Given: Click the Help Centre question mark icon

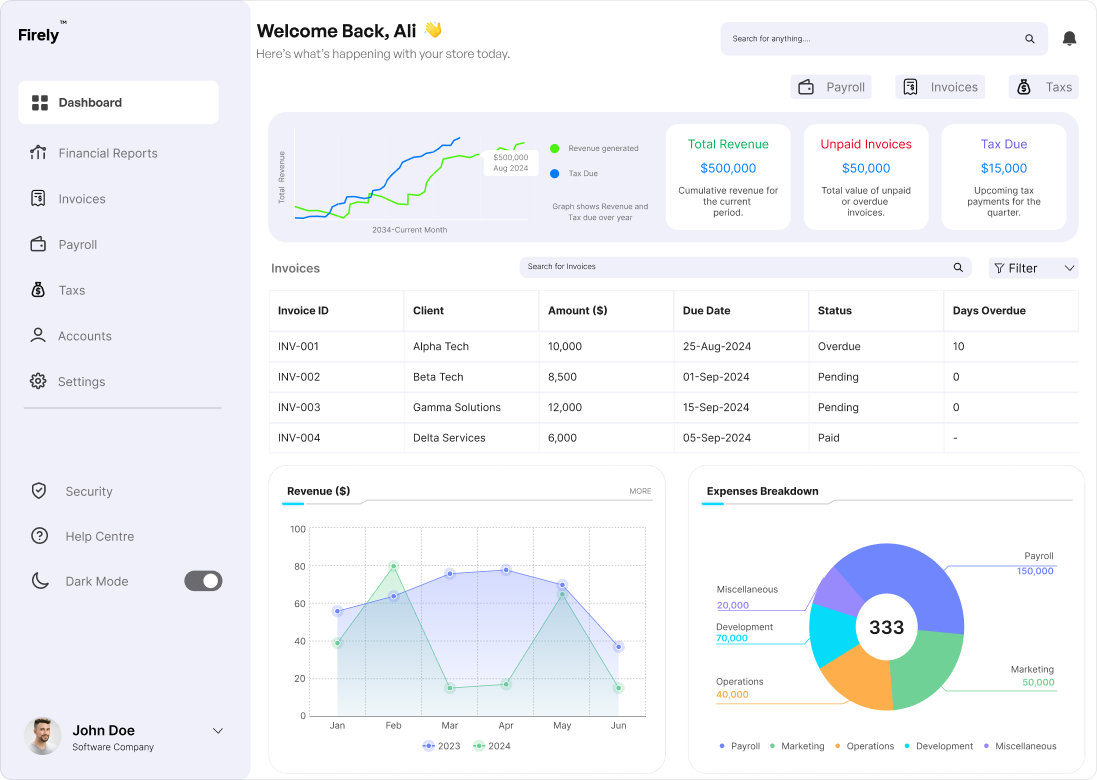Looking at the screenshot, I should (x=39, y=536).
